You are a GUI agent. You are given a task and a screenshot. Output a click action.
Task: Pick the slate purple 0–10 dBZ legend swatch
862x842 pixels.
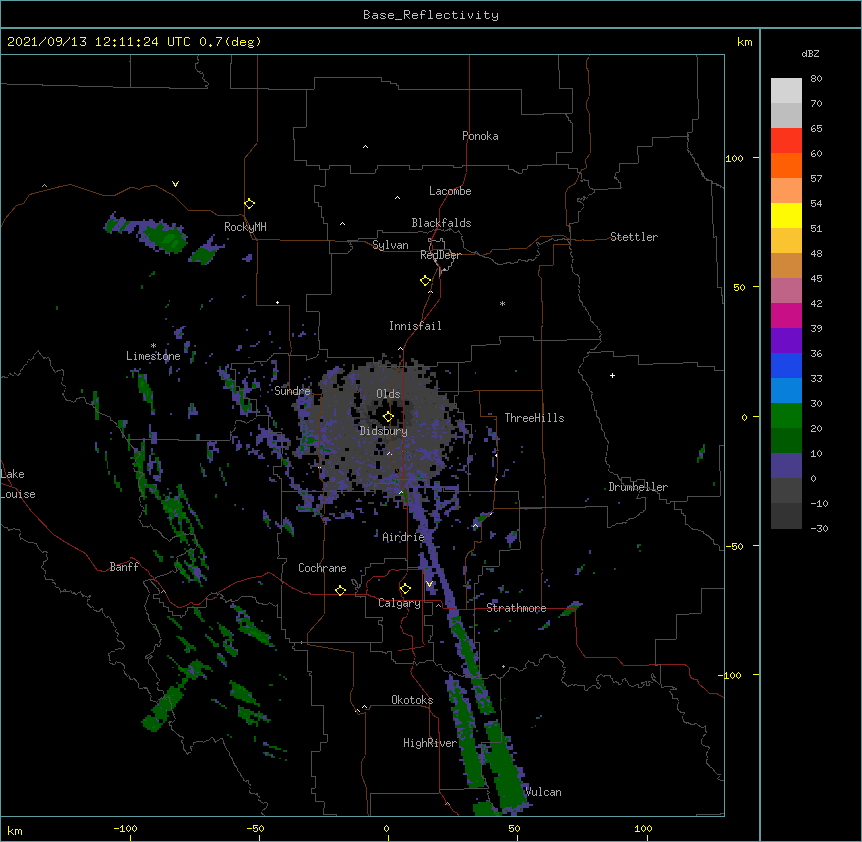[x=786, y=466]
